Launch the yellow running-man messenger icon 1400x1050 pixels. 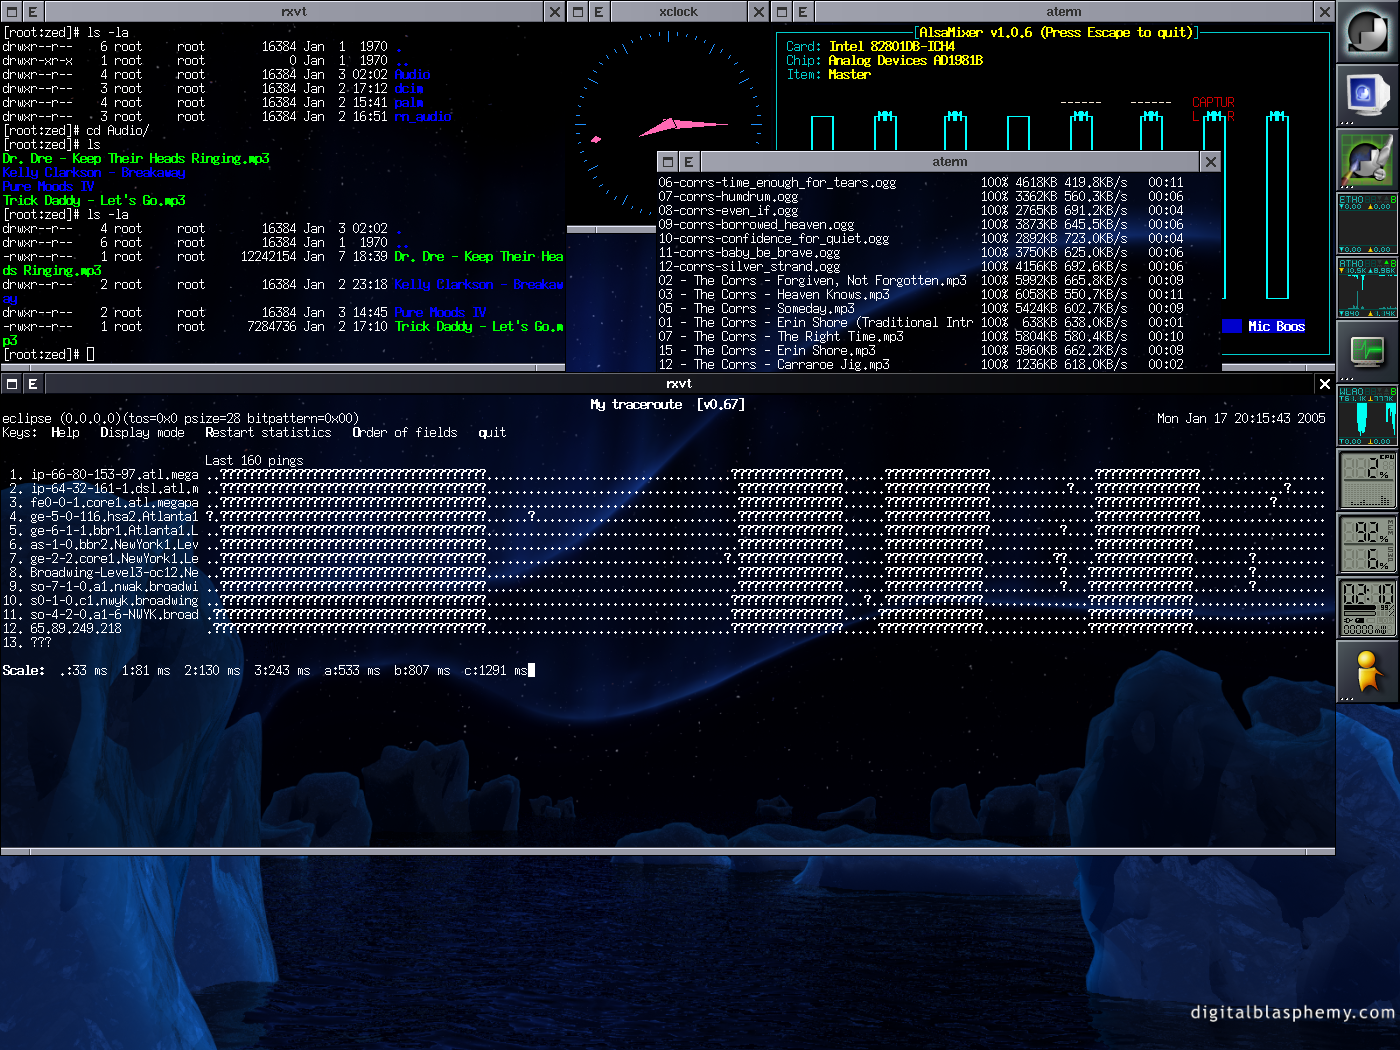(1367, 671)
